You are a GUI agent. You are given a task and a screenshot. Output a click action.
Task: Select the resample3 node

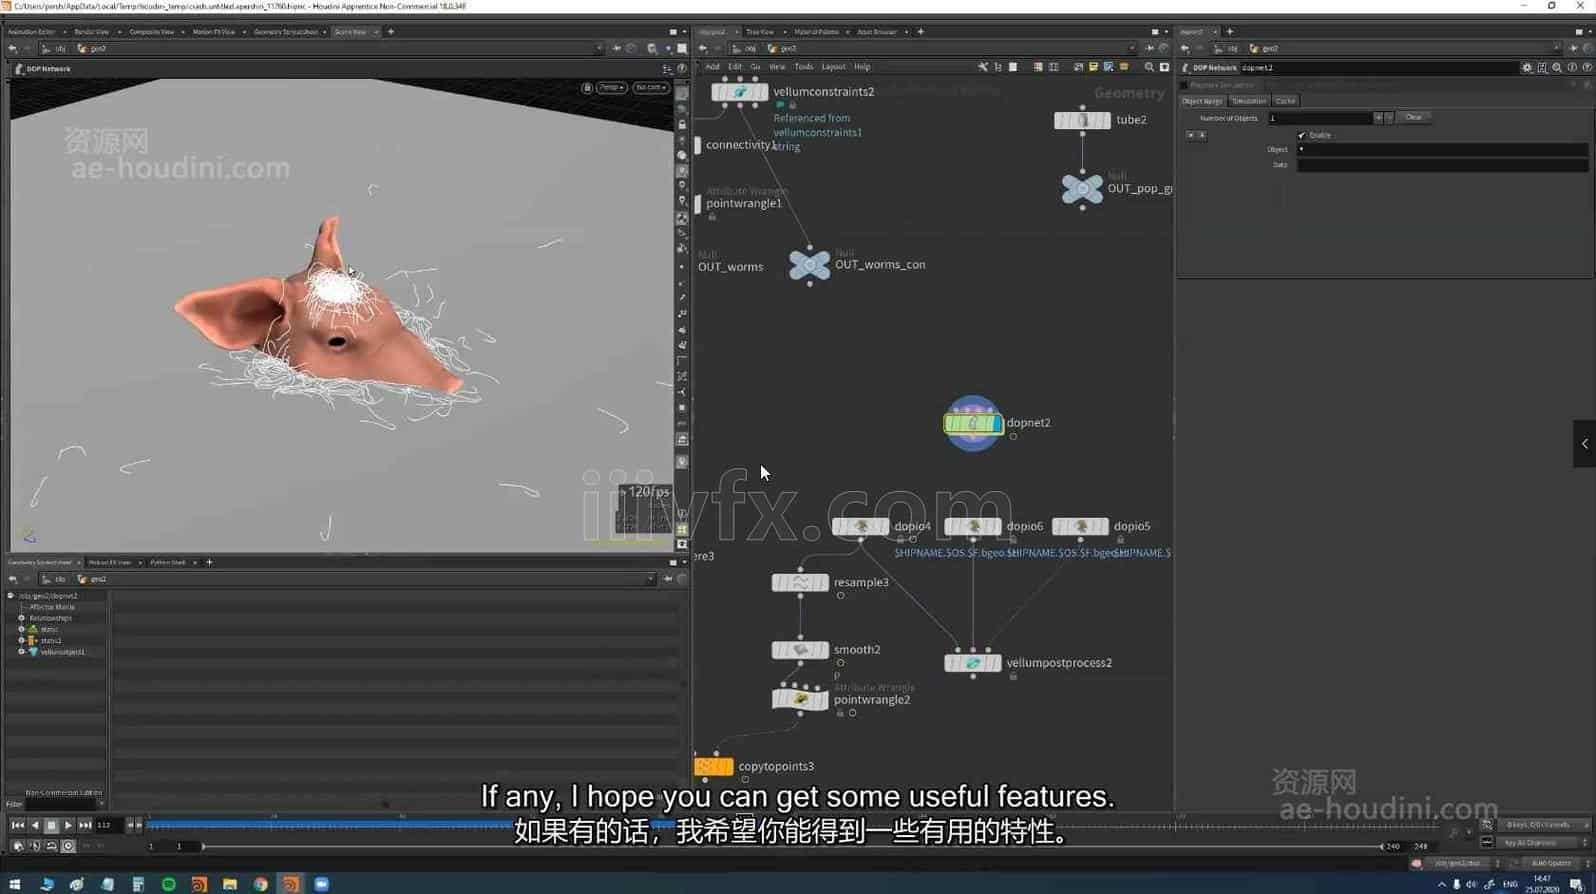pyautogui.click(x=800, y=582)
